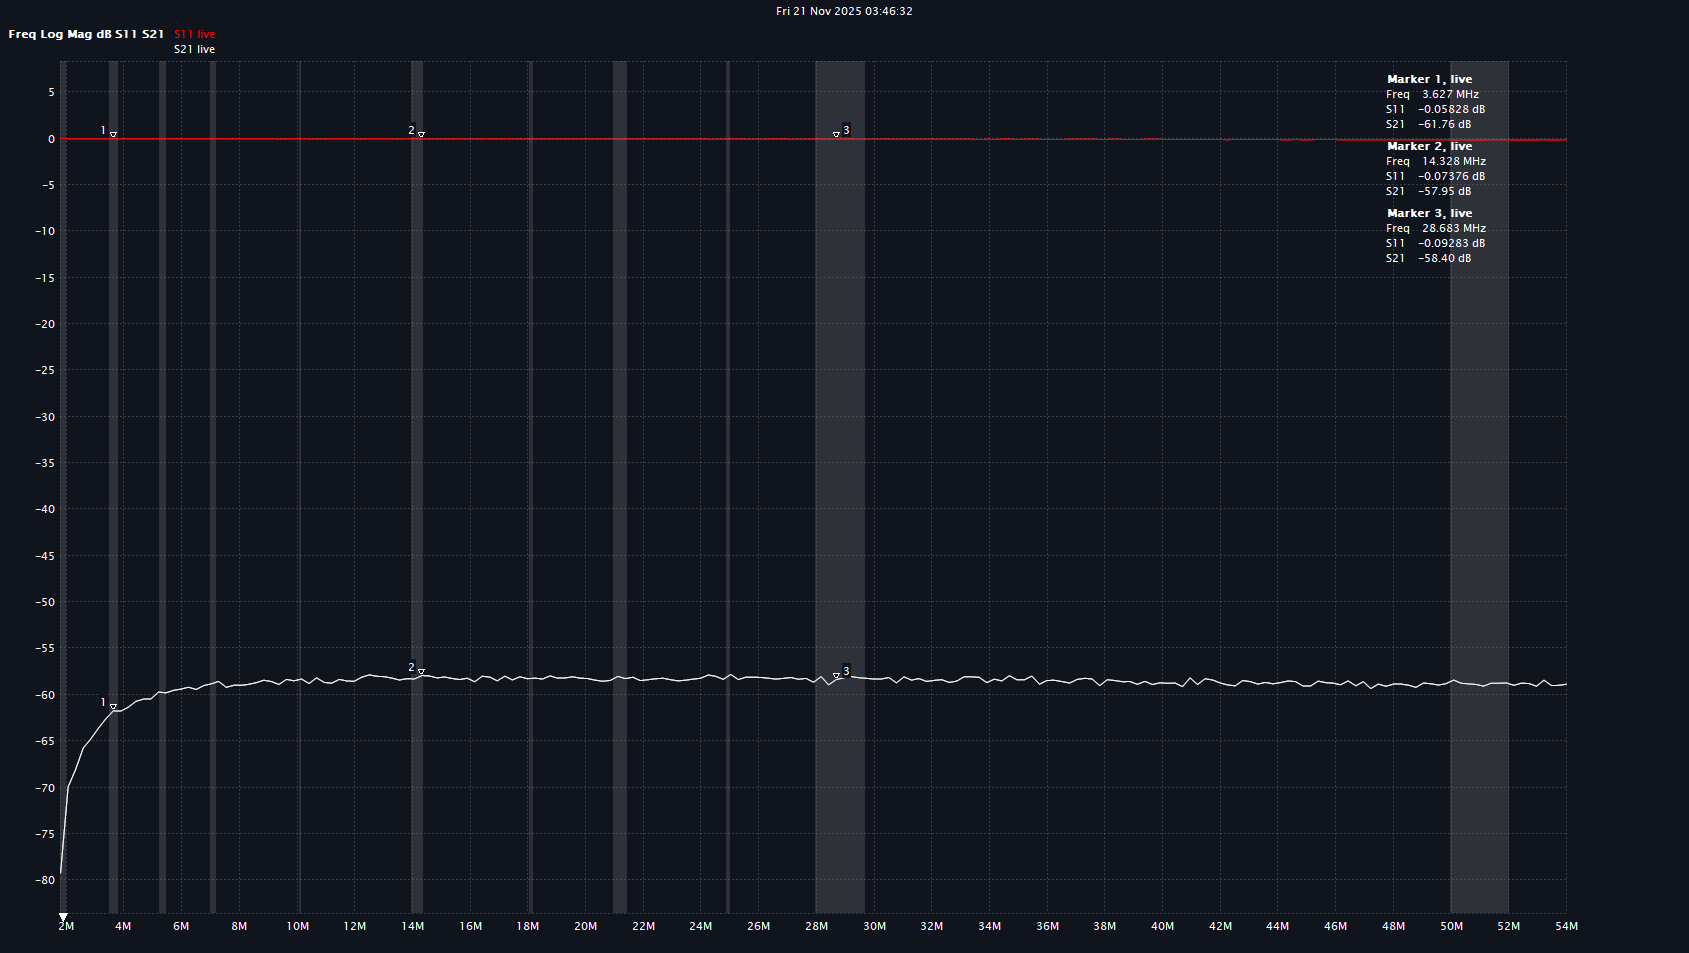Click the "Freq Log Mag dB S11 S21" title

86,34
